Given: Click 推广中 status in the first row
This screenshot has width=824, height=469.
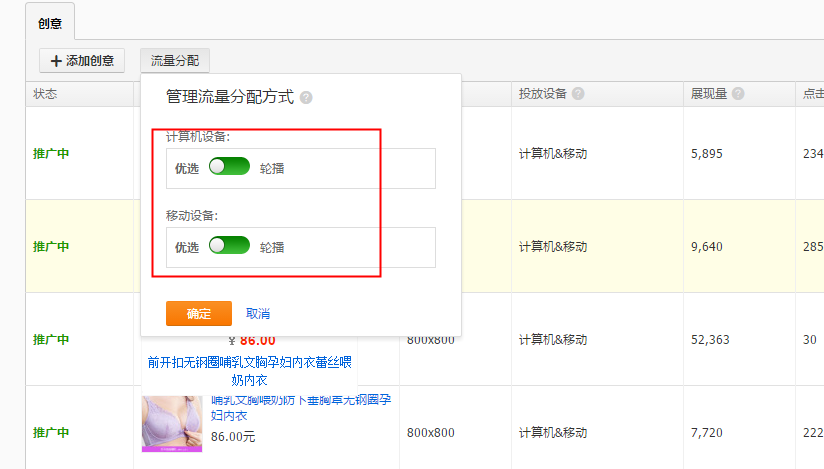Looking at the screenshot, I should pyautogui.click(x=51, y=154).
